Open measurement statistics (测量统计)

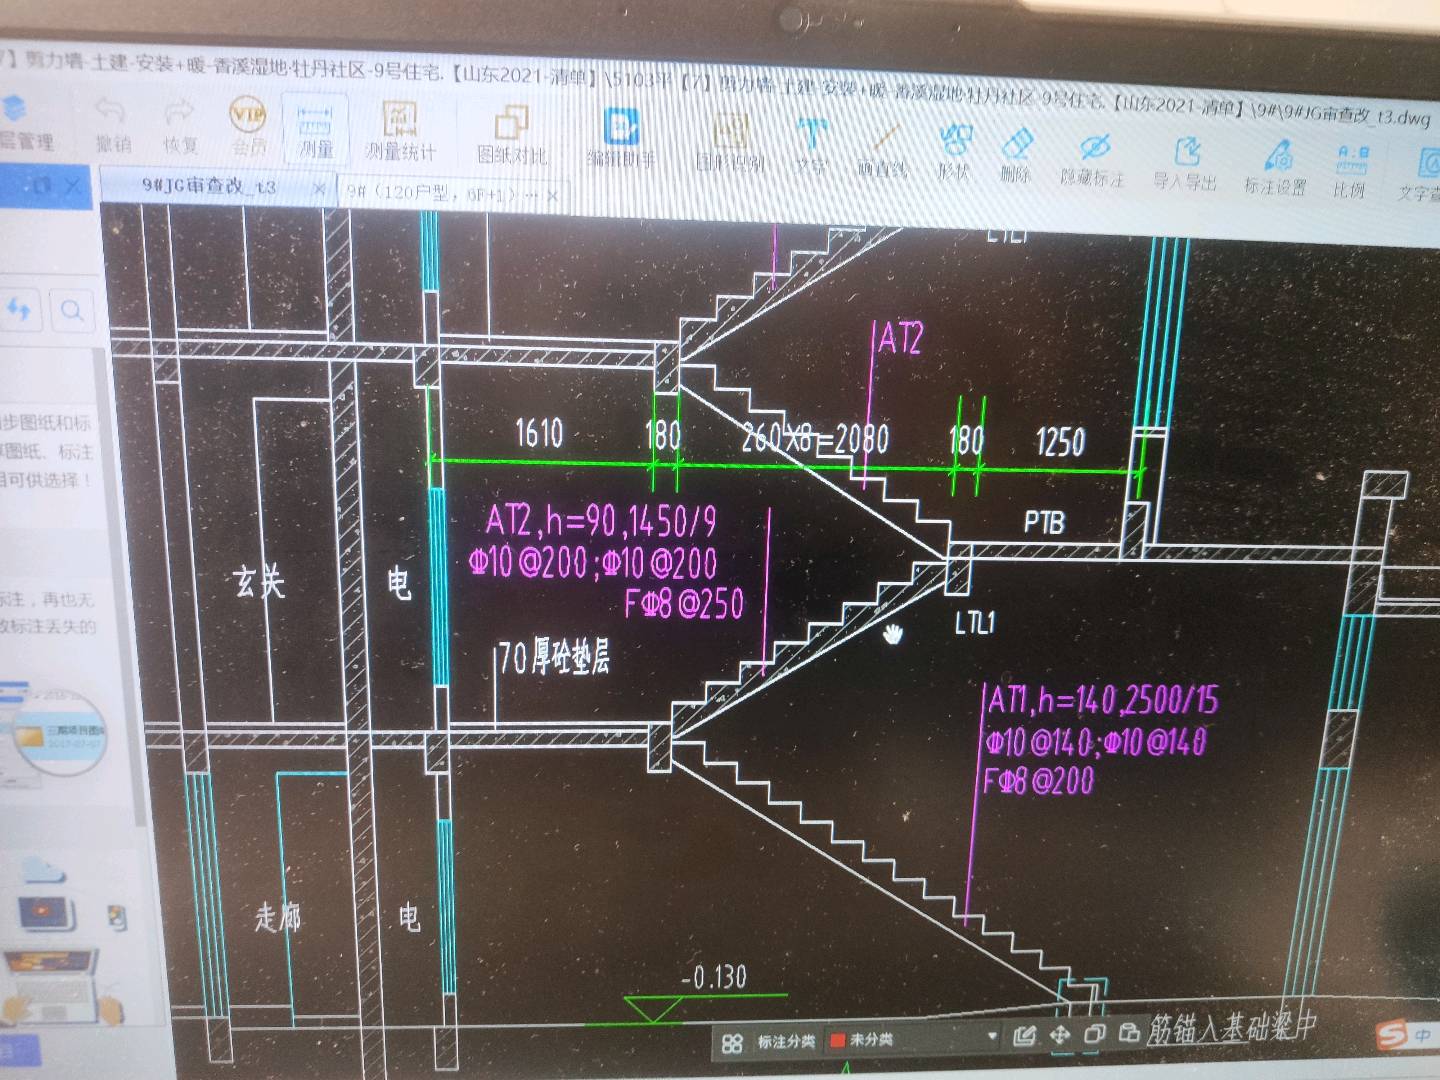(400, 132)
